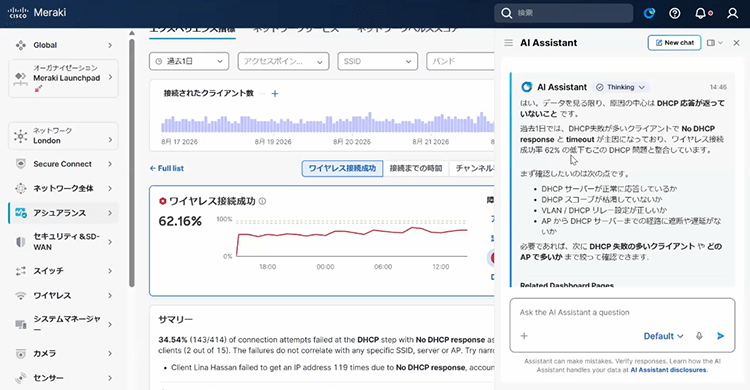This screenshot has width=750, height=390.
Task: Click the 接続されたクライアント数 chart title
Action: (x=209, y=93)
